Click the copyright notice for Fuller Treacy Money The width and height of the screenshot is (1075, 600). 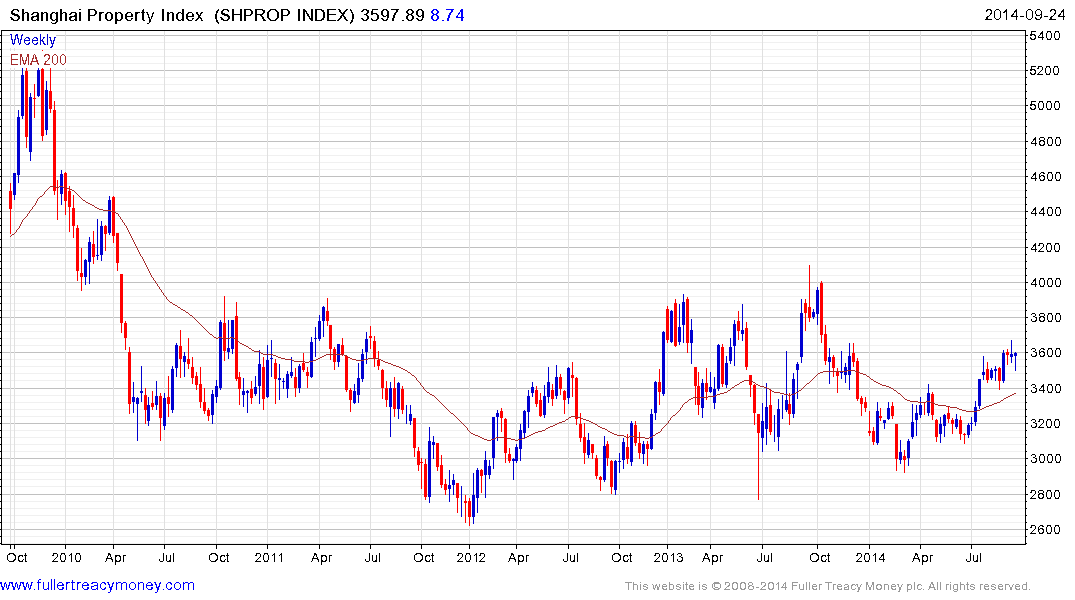[828, 586]
